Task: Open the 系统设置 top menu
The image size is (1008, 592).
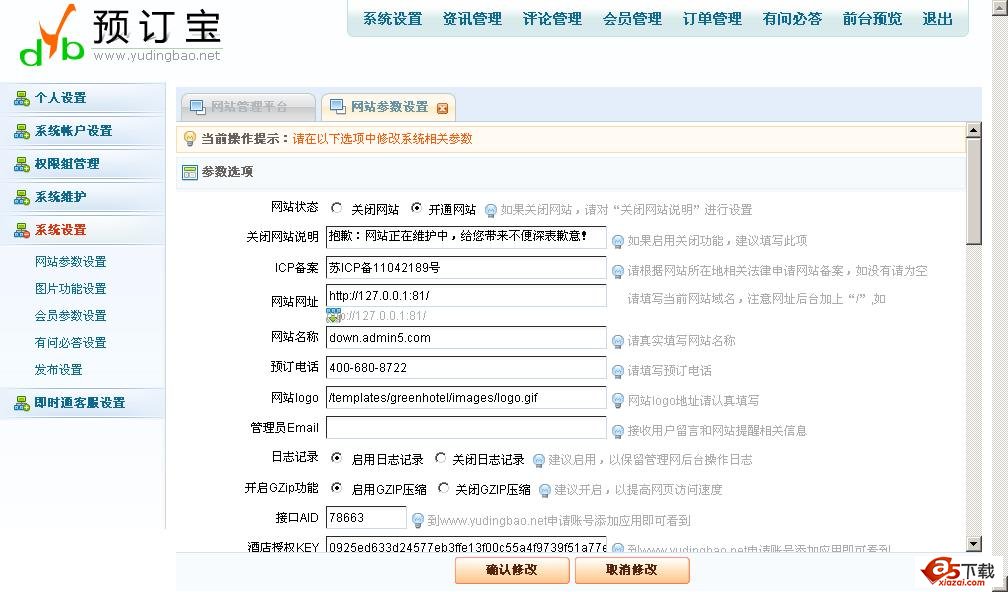Action: click(392, 19)
